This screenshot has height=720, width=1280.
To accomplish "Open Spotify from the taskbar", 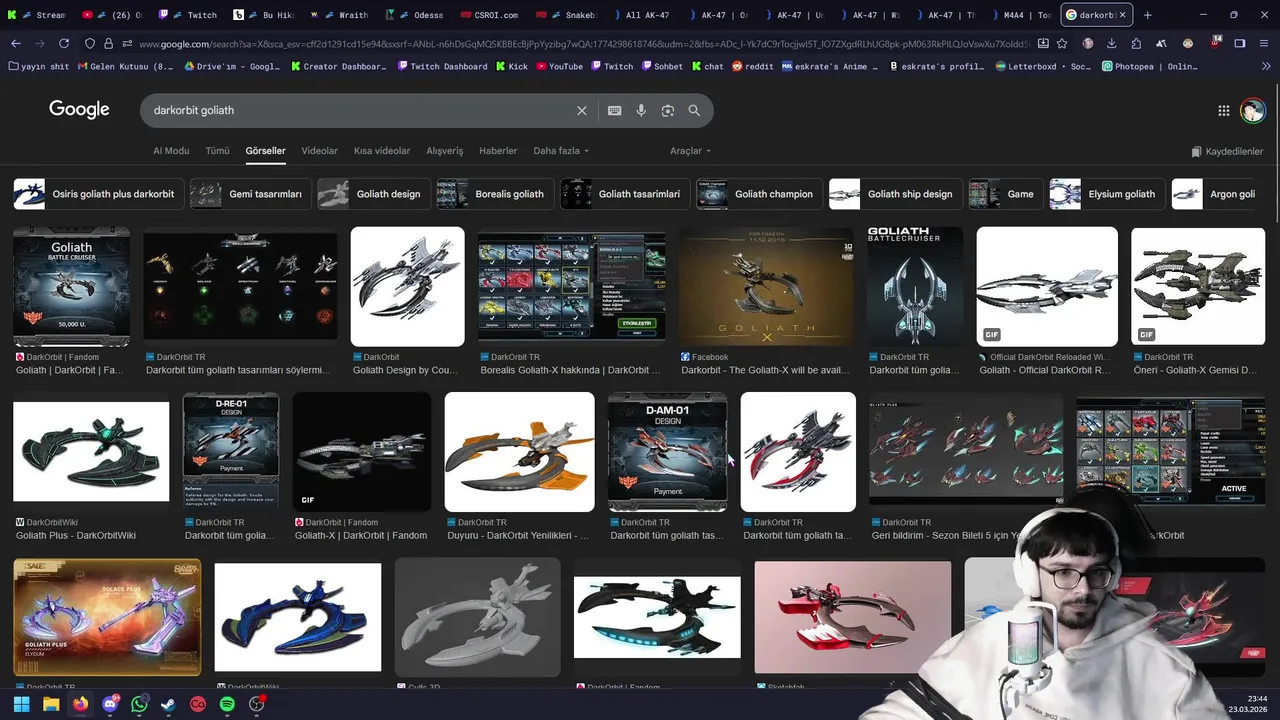I will coord(227,704).
